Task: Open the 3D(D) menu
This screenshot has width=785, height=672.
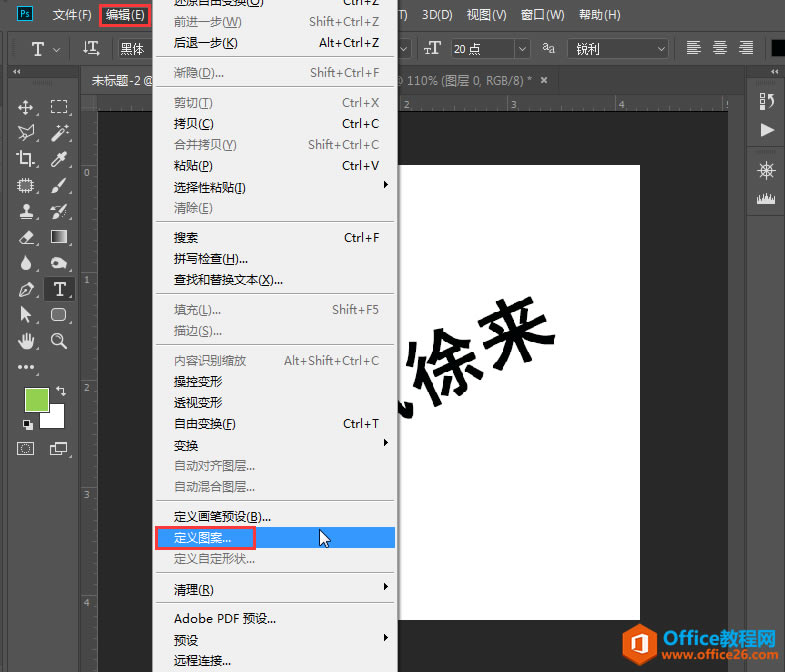Action: [x=437, y=15]
